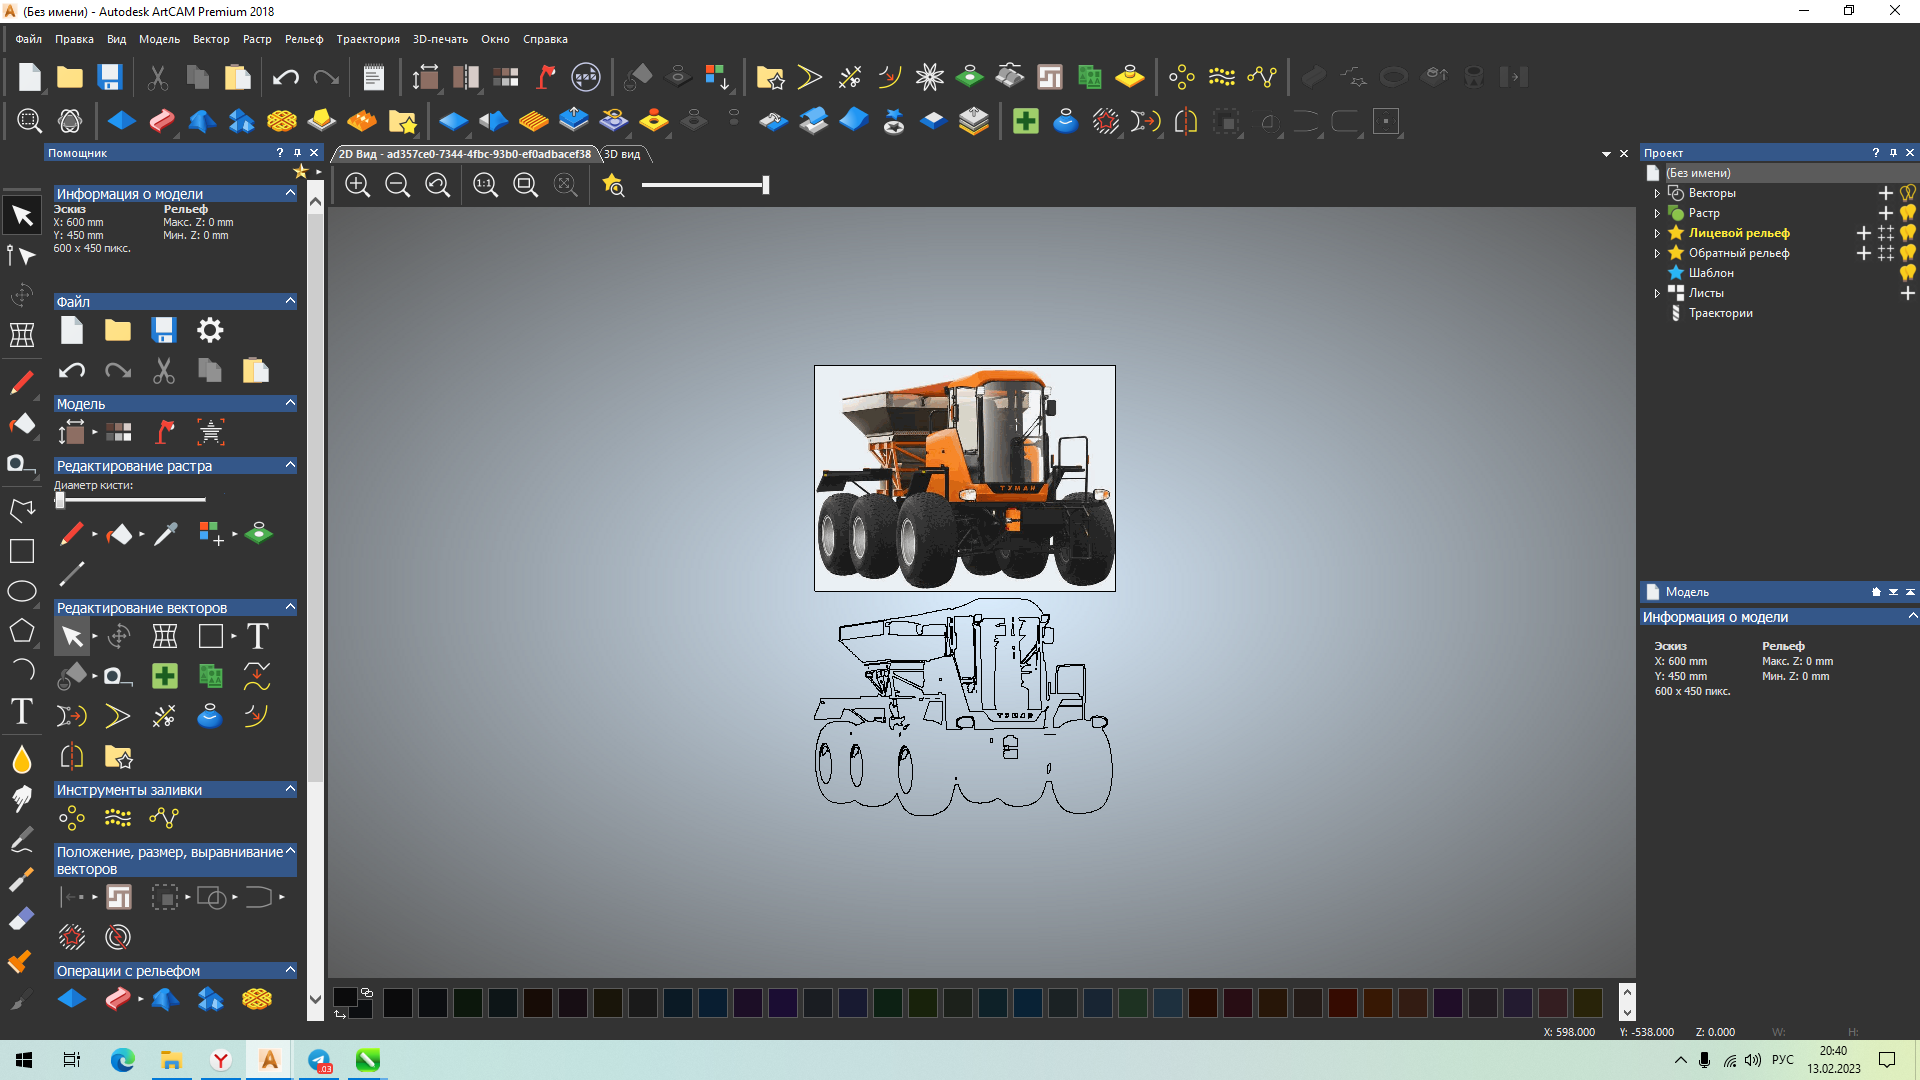Click Undo arrow in top toolbar
Viewport: 1920px width, 1080px height.
coord(286,77)
